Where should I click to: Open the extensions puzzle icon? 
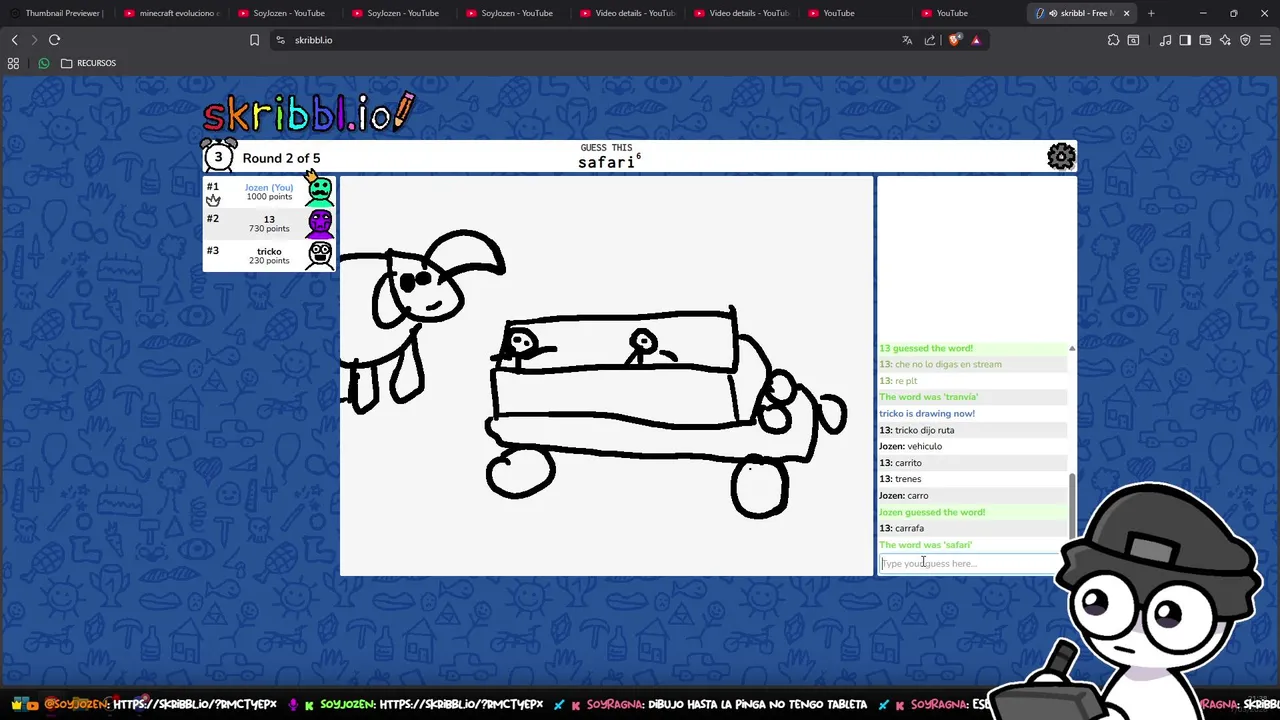(x=1113, y=40)
